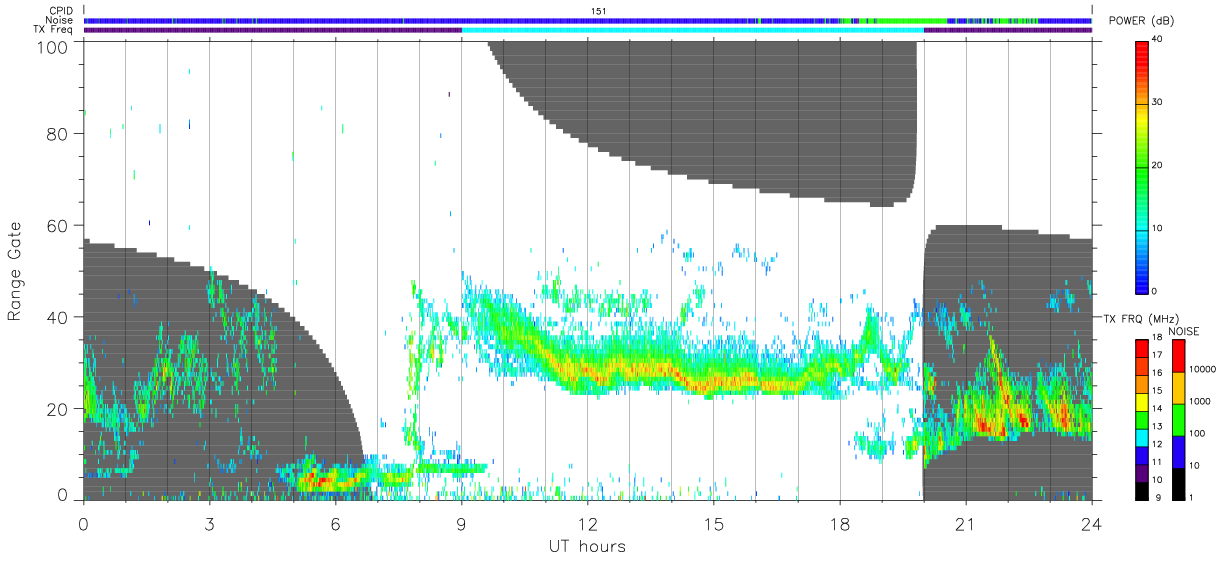Click the 12 tick on UT hours axis
The width and height of the screenshot is (1228, 567).
click(588, 524)
